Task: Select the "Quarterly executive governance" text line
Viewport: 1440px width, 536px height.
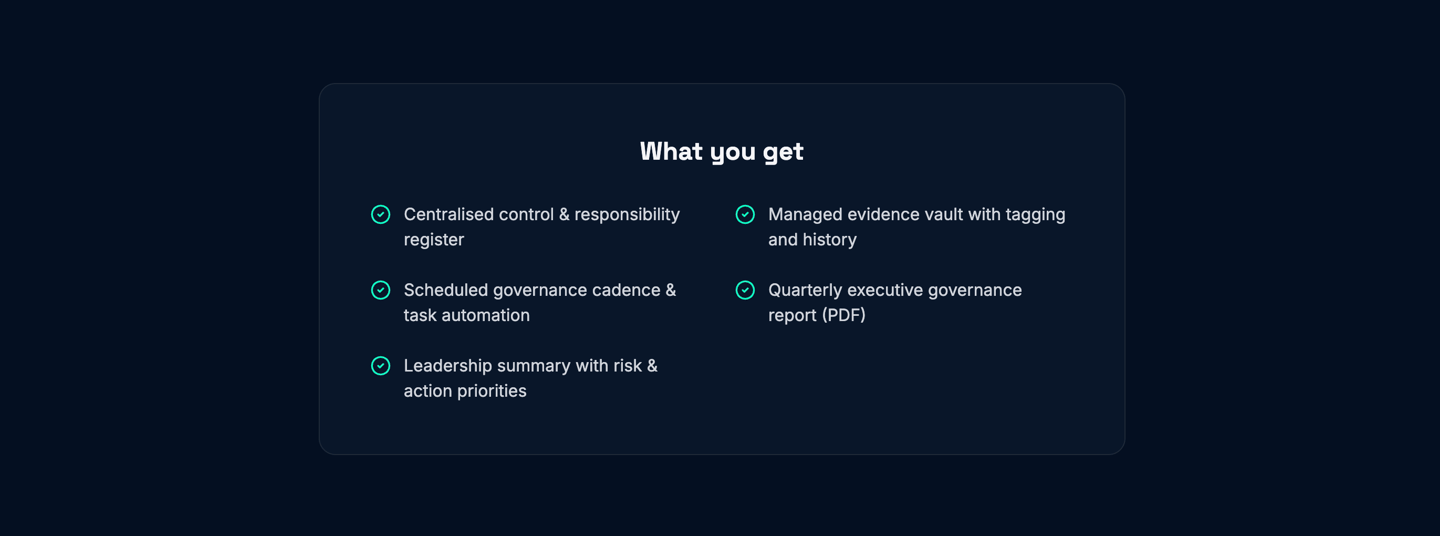Action: pos(894,290)
